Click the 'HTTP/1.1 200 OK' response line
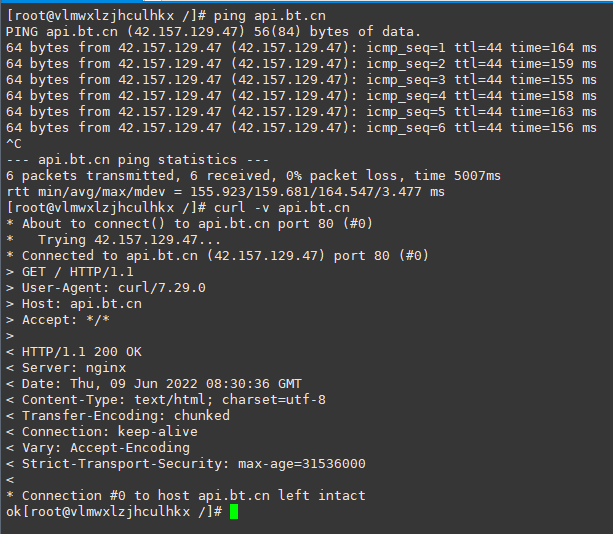 coord(81,352)
